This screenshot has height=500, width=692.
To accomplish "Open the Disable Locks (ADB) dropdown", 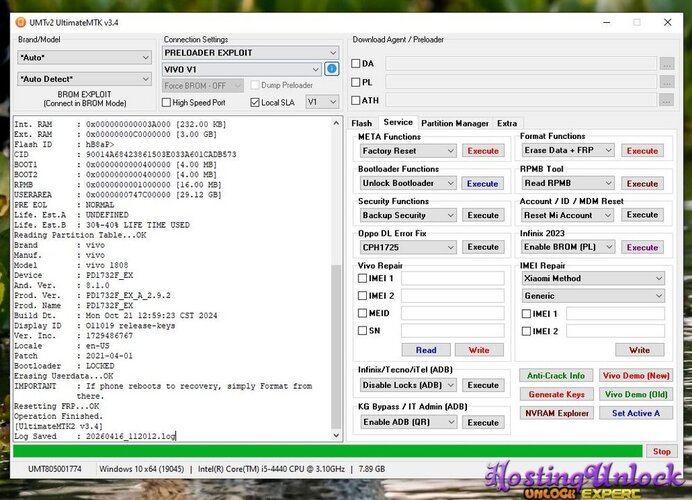I will coord(408,385).
